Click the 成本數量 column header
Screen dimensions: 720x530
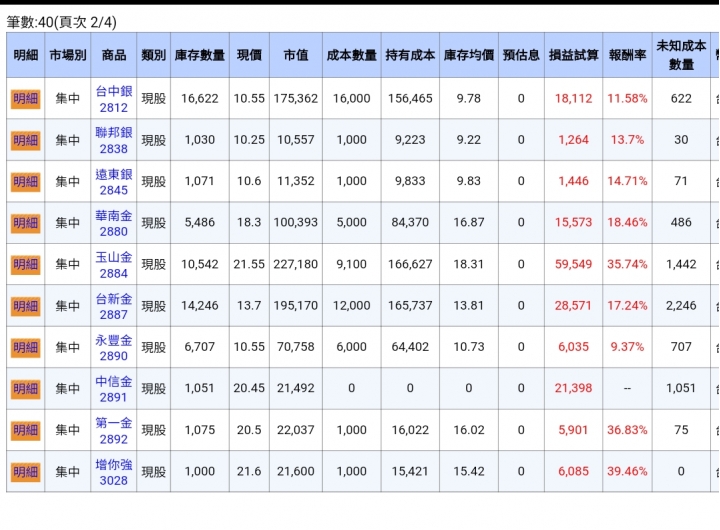click(352, 55)
